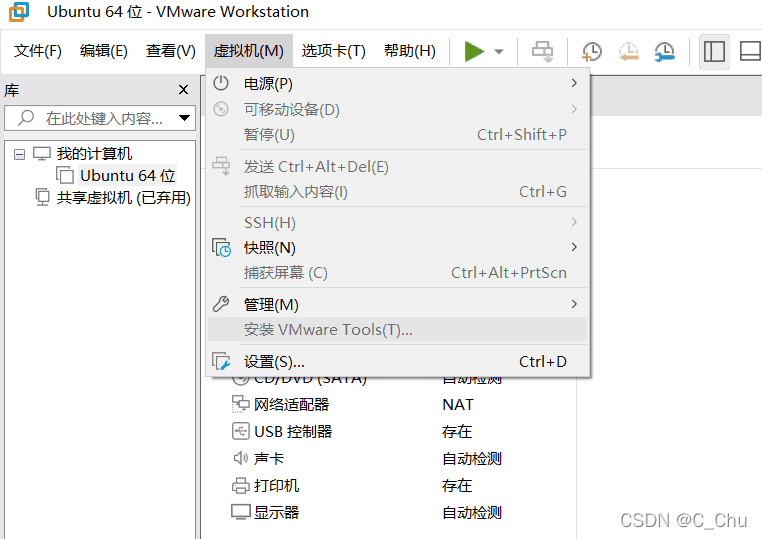Image resolution: width=762 pixels, height=539 pixels.
Task: Open the 管理(M) submenu
Action: pyautogui.click(x=397, y=305)
